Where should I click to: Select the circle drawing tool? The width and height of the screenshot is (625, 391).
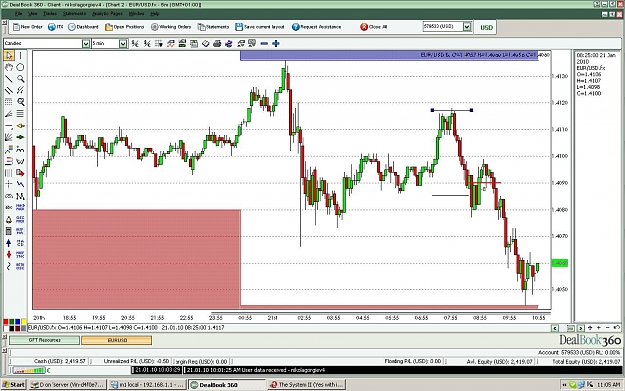pos(20,67)
